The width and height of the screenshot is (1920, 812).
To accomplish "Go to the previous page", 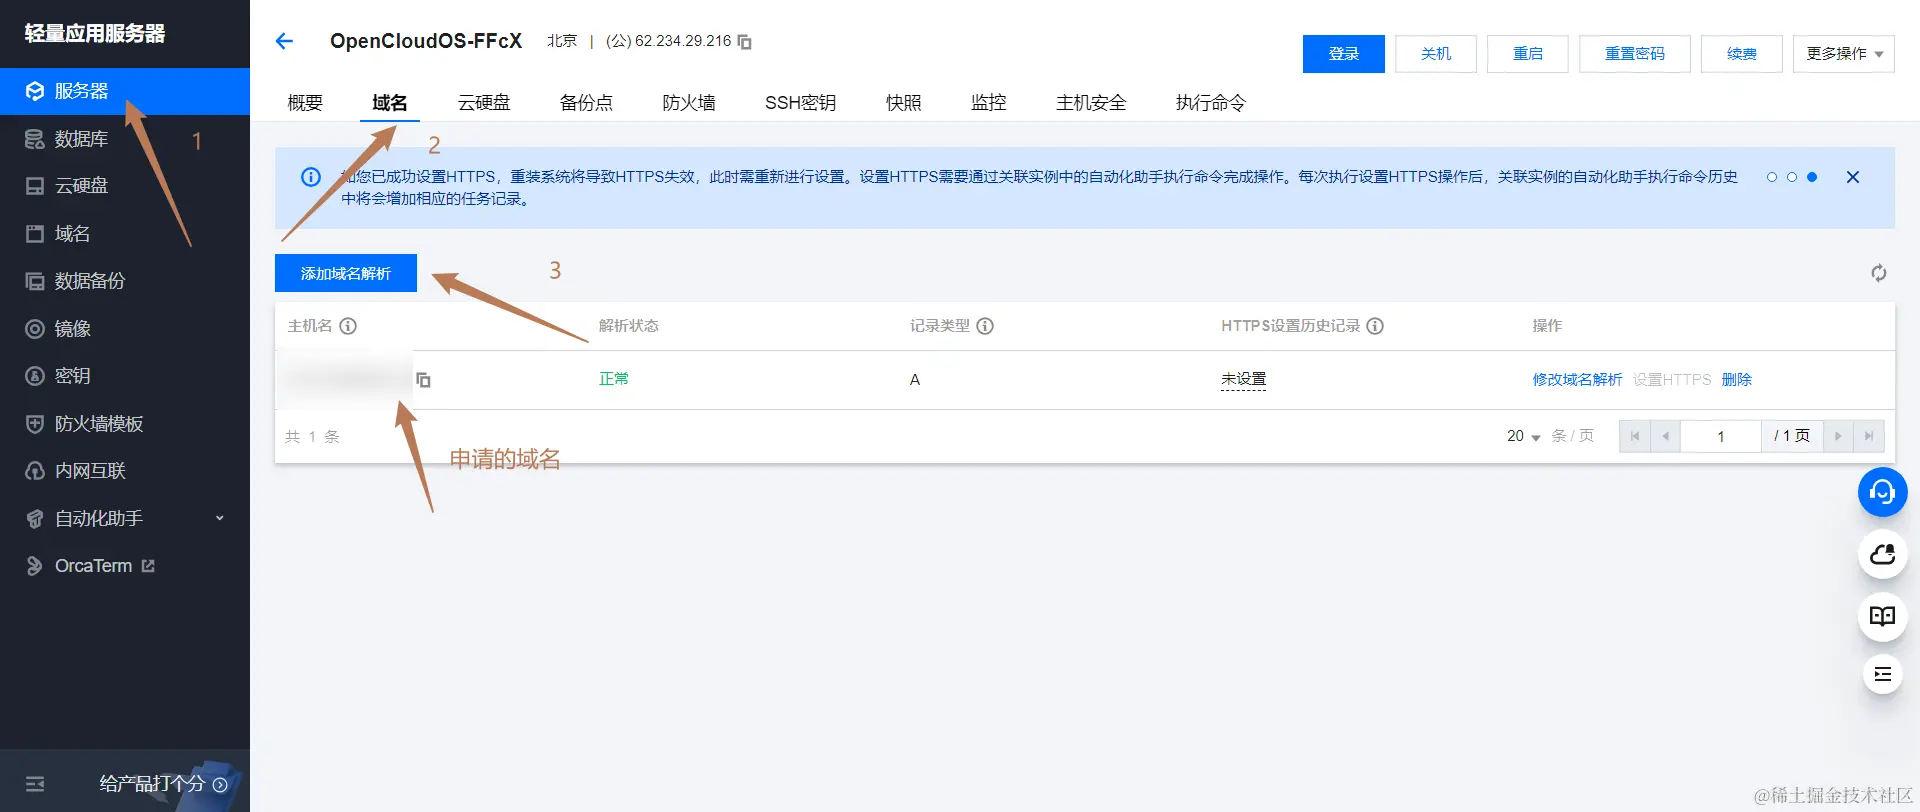I will [1666, 436].
